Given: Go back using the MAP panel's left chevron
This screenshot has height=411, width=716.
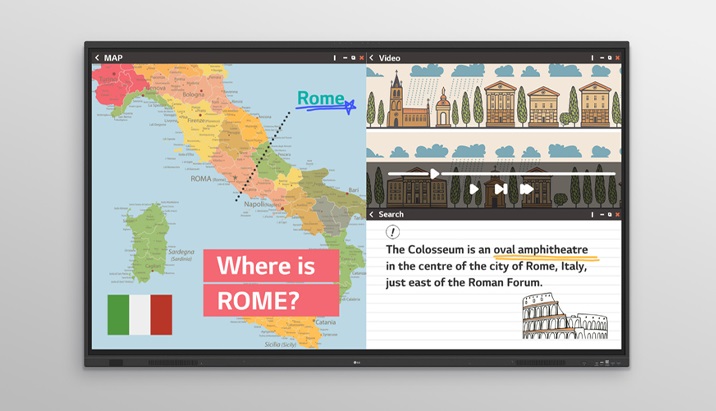Looking at the screenshot, I should pos(97,58).
